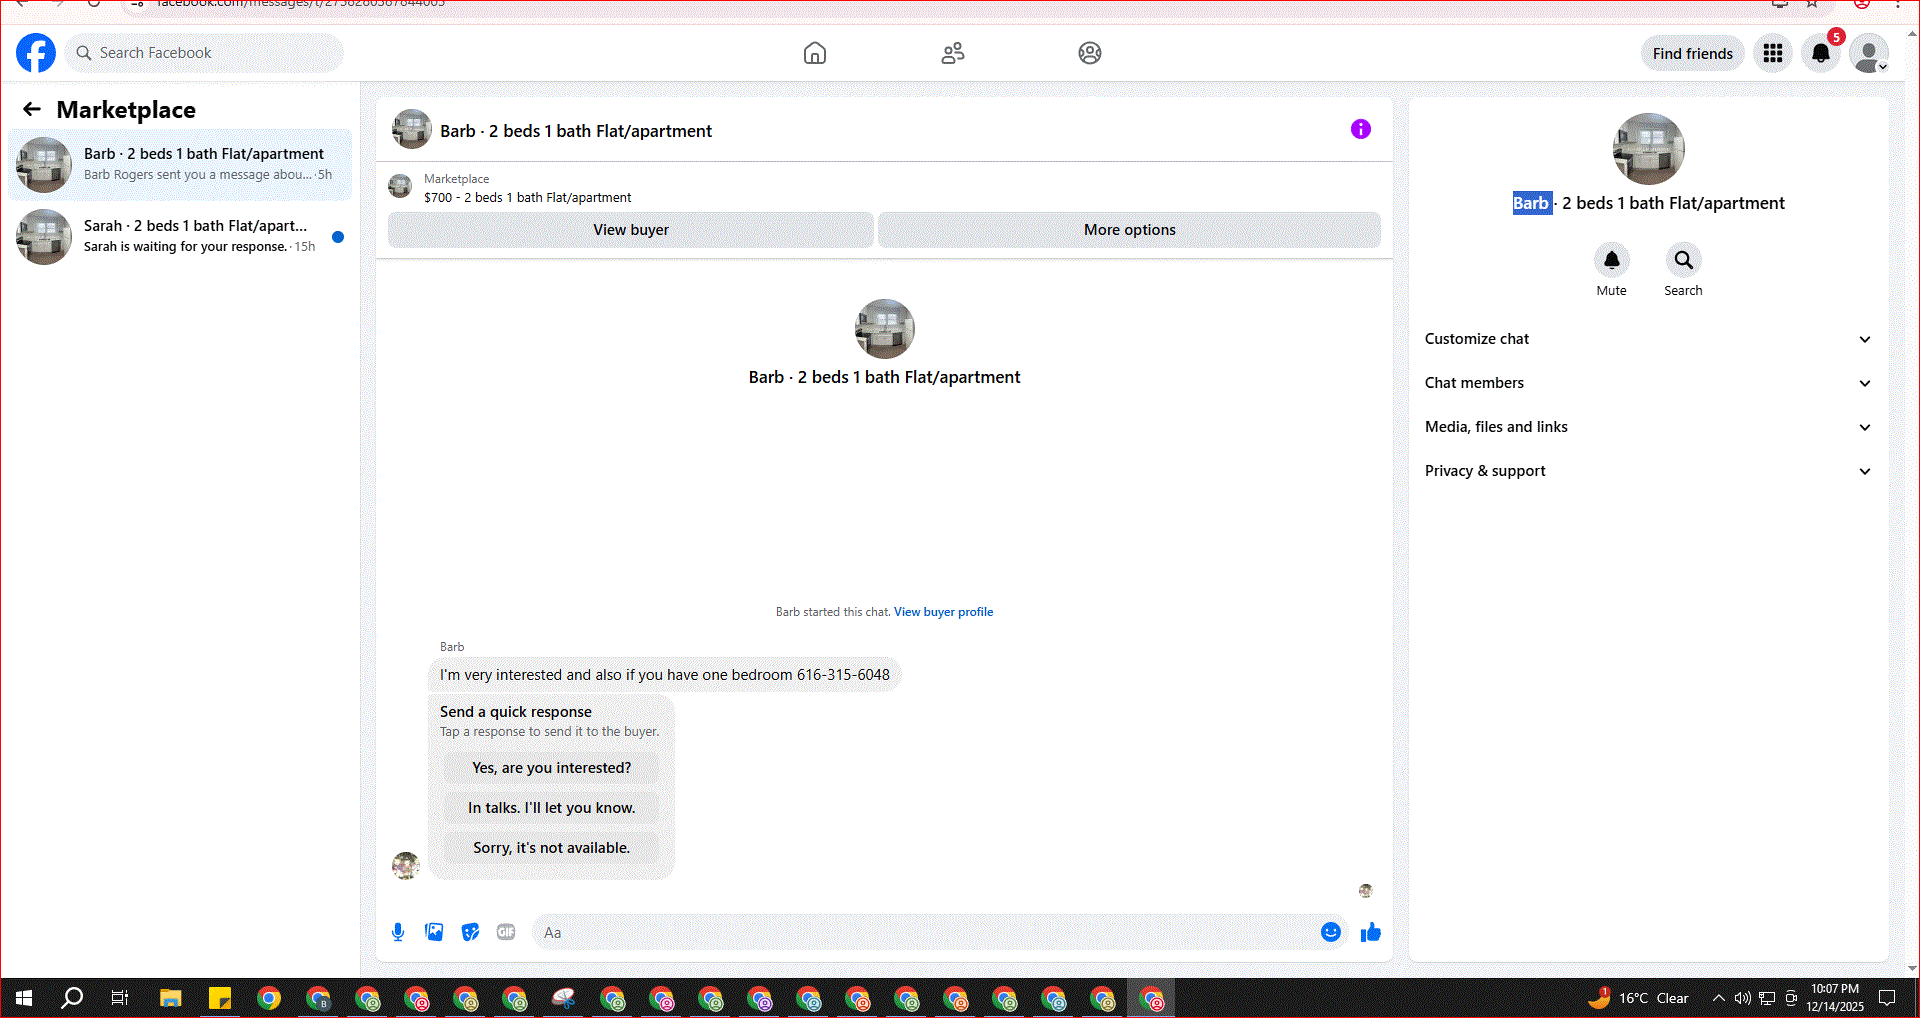The width and height of the screenshot is (1920, 1018).
Task: Attach a photo with the image icon
Action: click(434, 932)
